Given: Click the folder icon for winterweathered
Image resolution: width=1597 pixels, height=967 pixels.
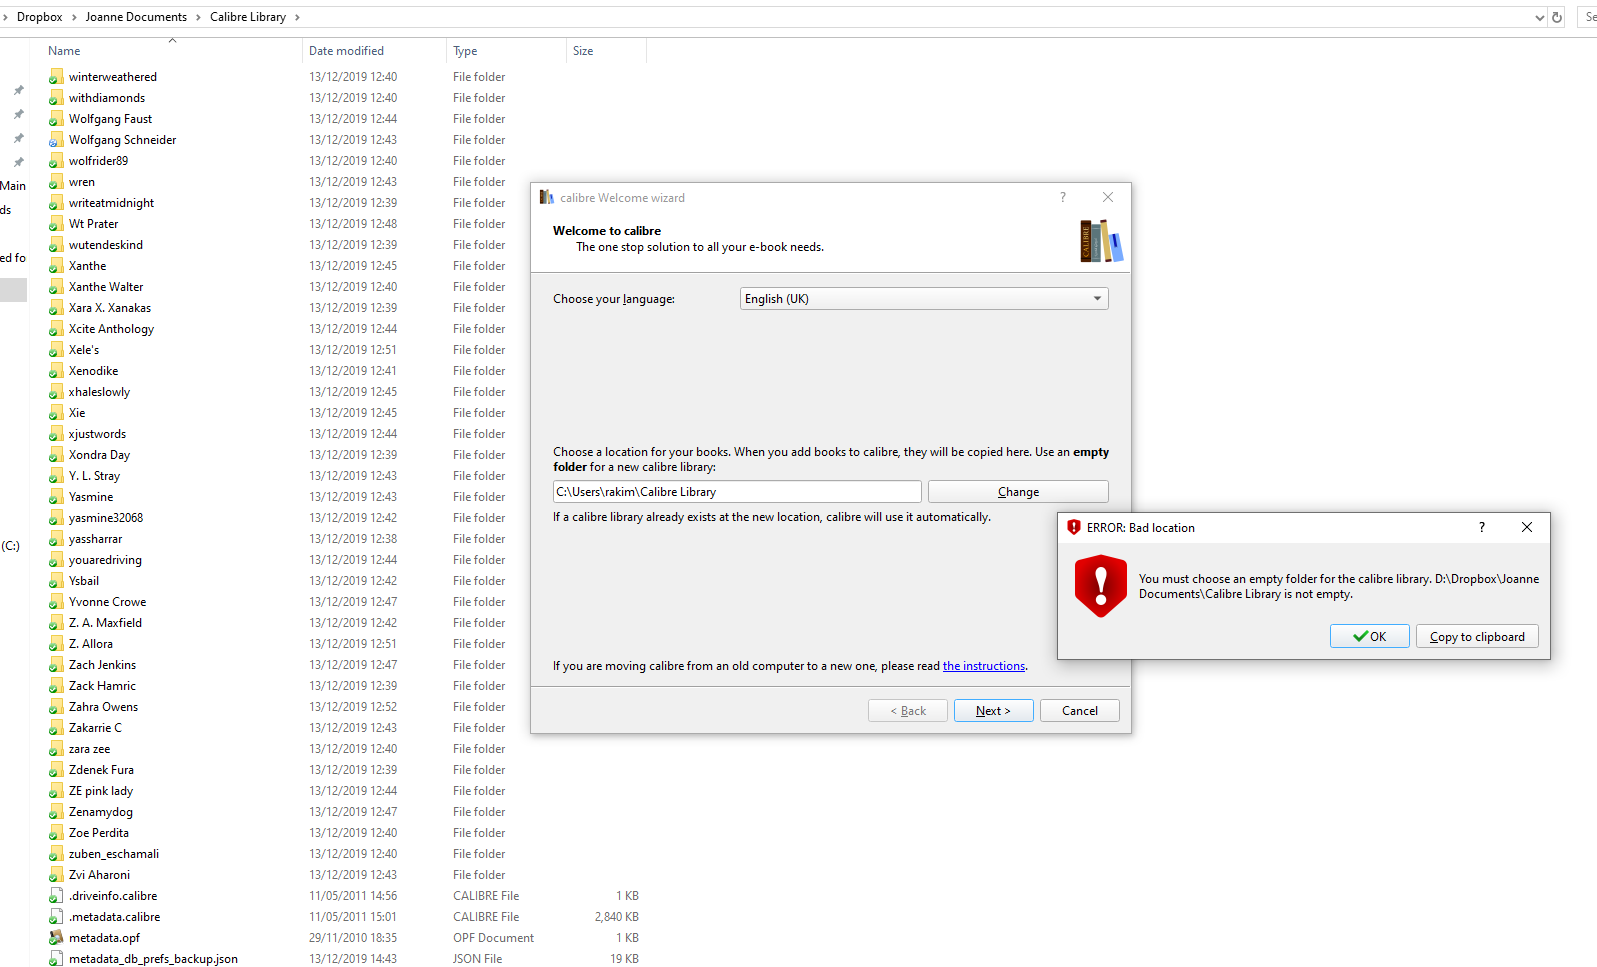Looking at the screenshot, I should (56, 77).
